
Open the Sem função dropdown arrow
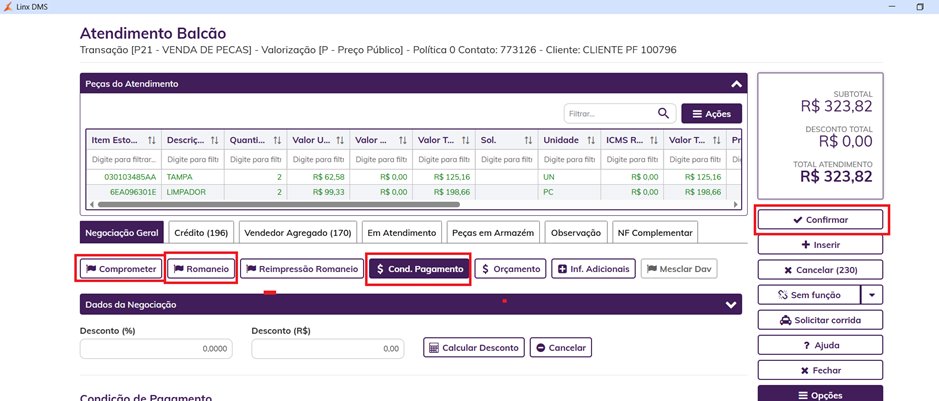tap(873, 294)
